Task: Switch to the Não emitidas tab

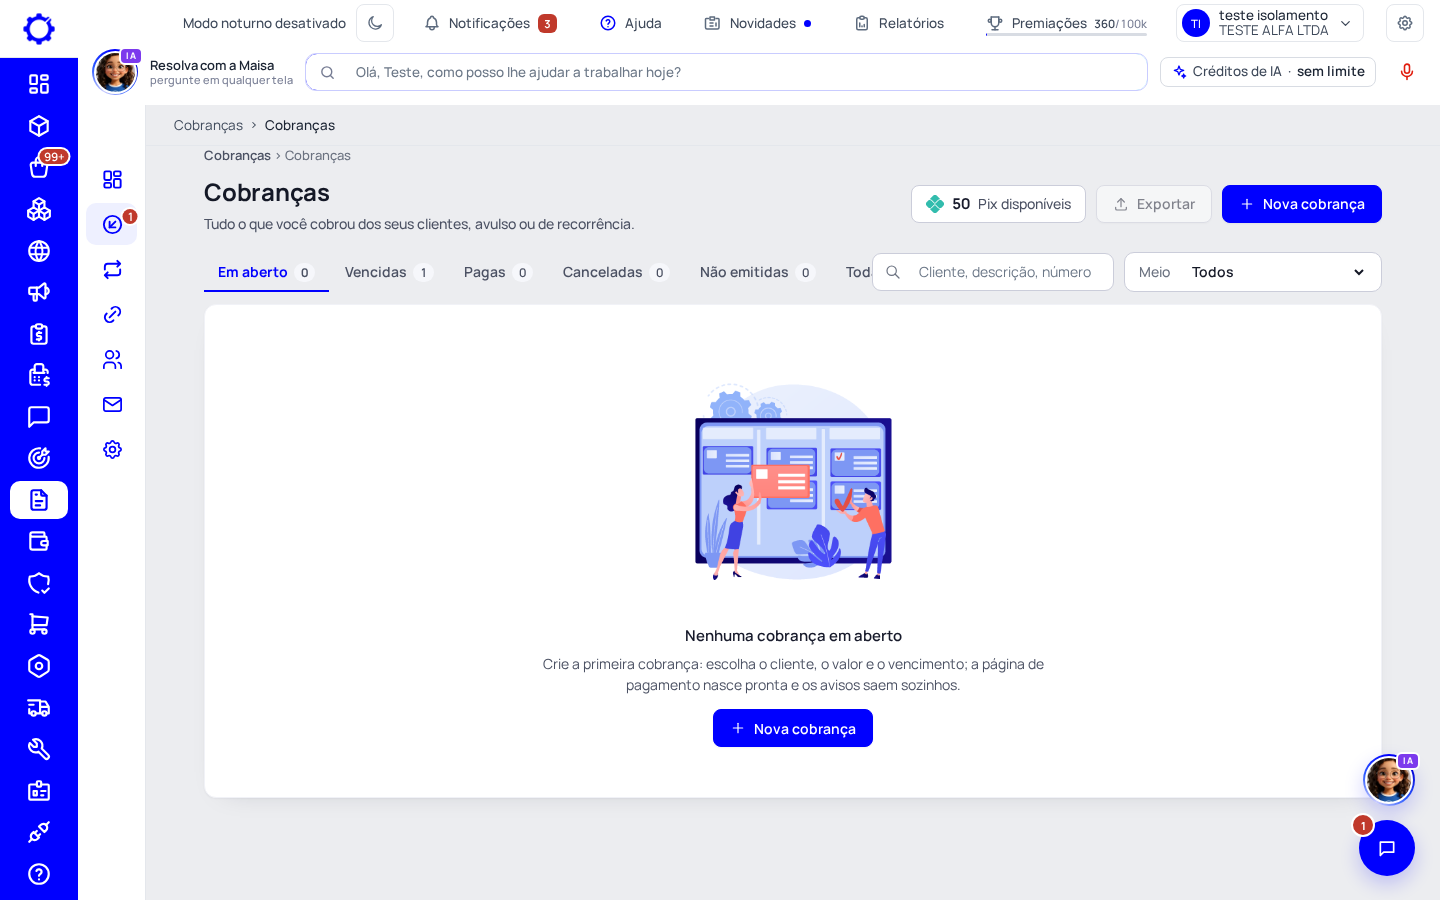Action: point(757,272)
